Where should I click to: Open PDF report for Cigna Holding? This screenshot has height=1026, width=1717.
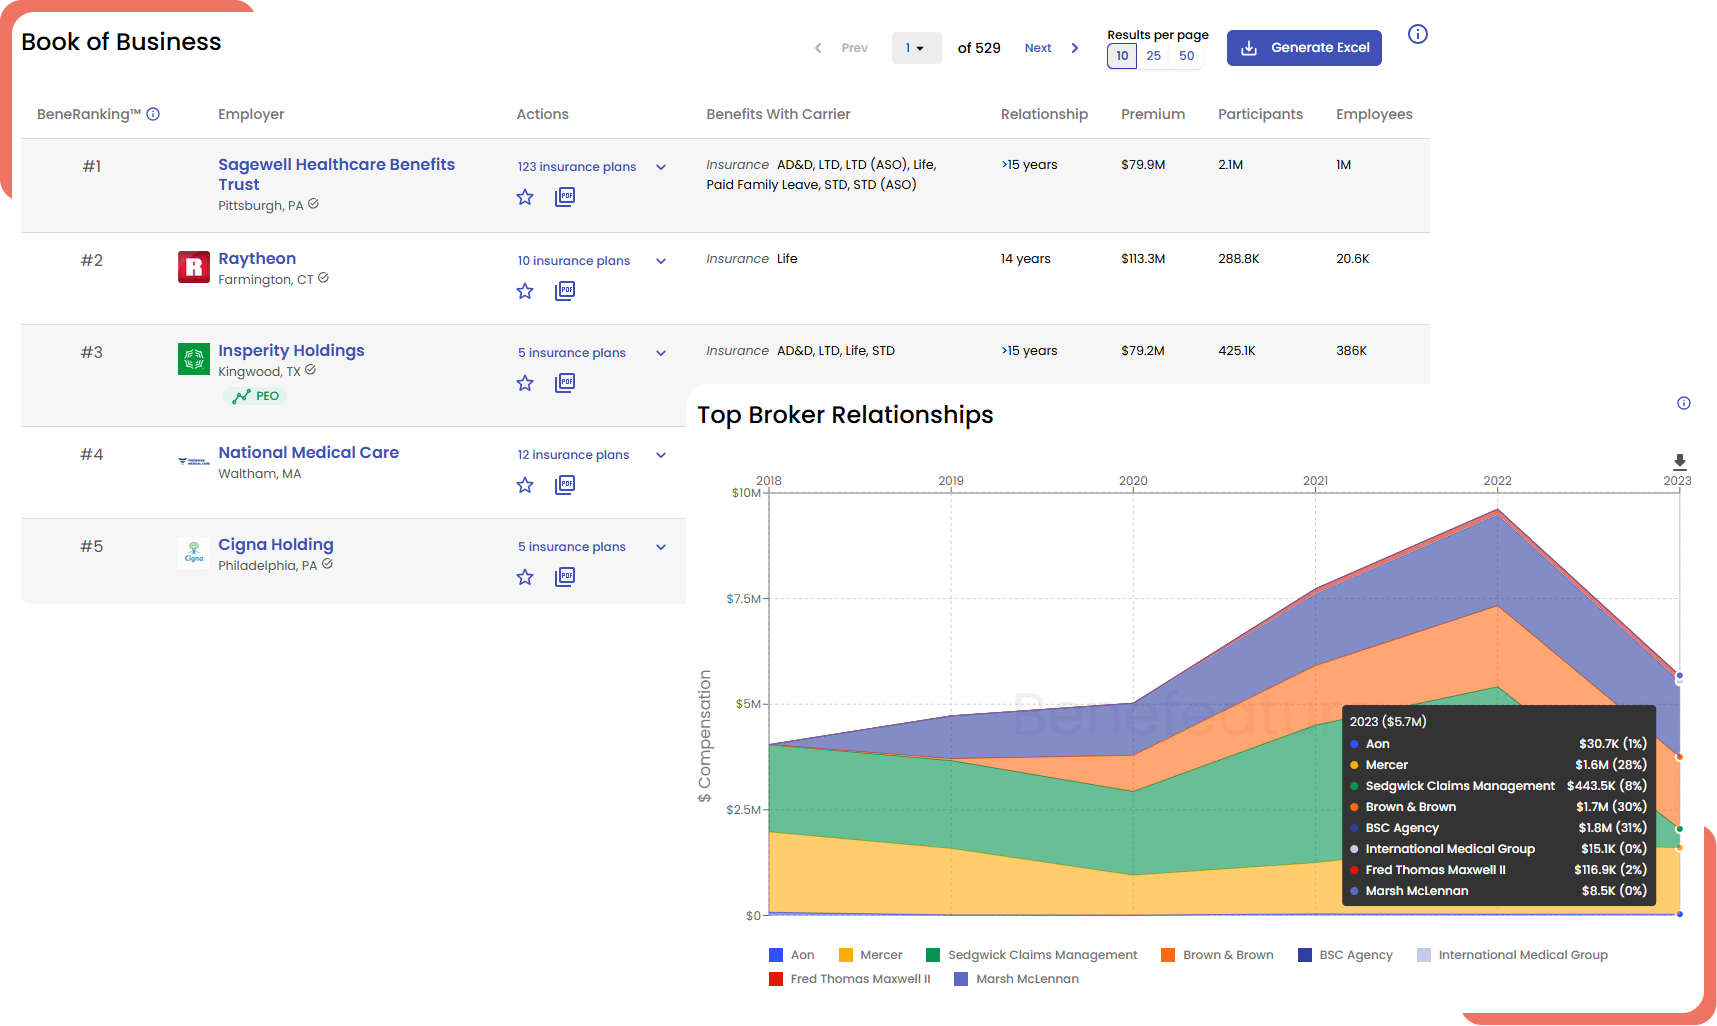tap(565, 577)
